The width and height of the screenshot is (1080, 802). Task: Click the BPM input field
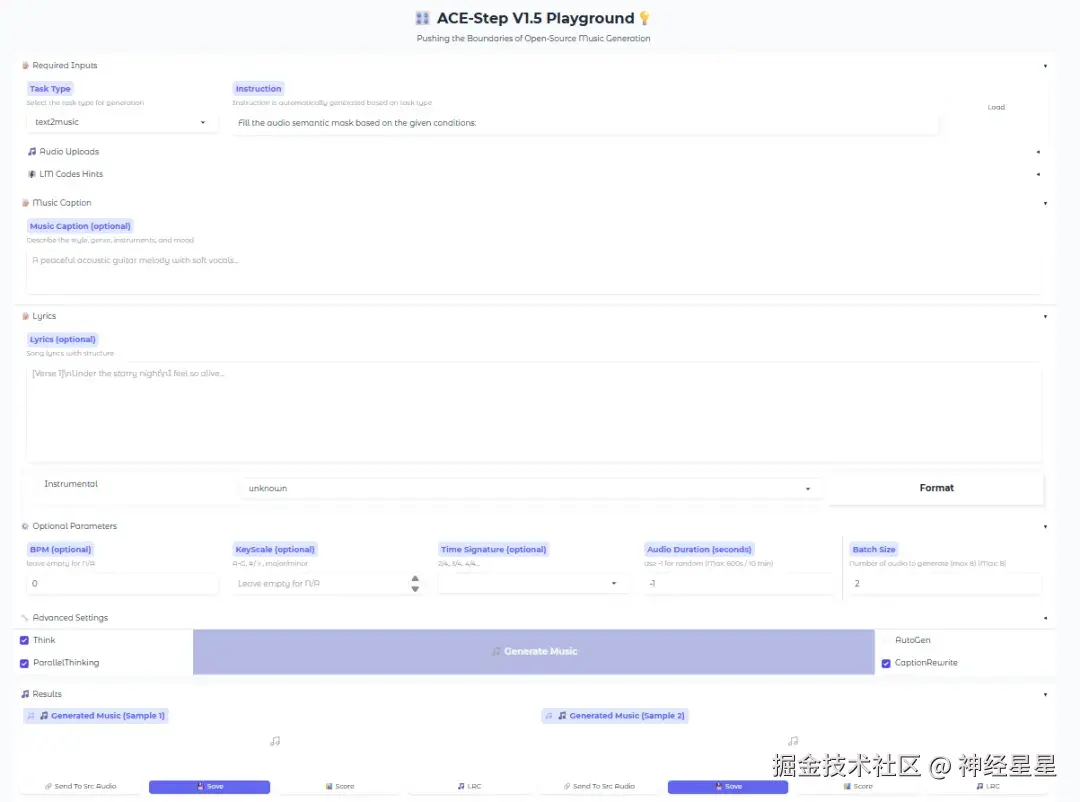tap(122, 584)
